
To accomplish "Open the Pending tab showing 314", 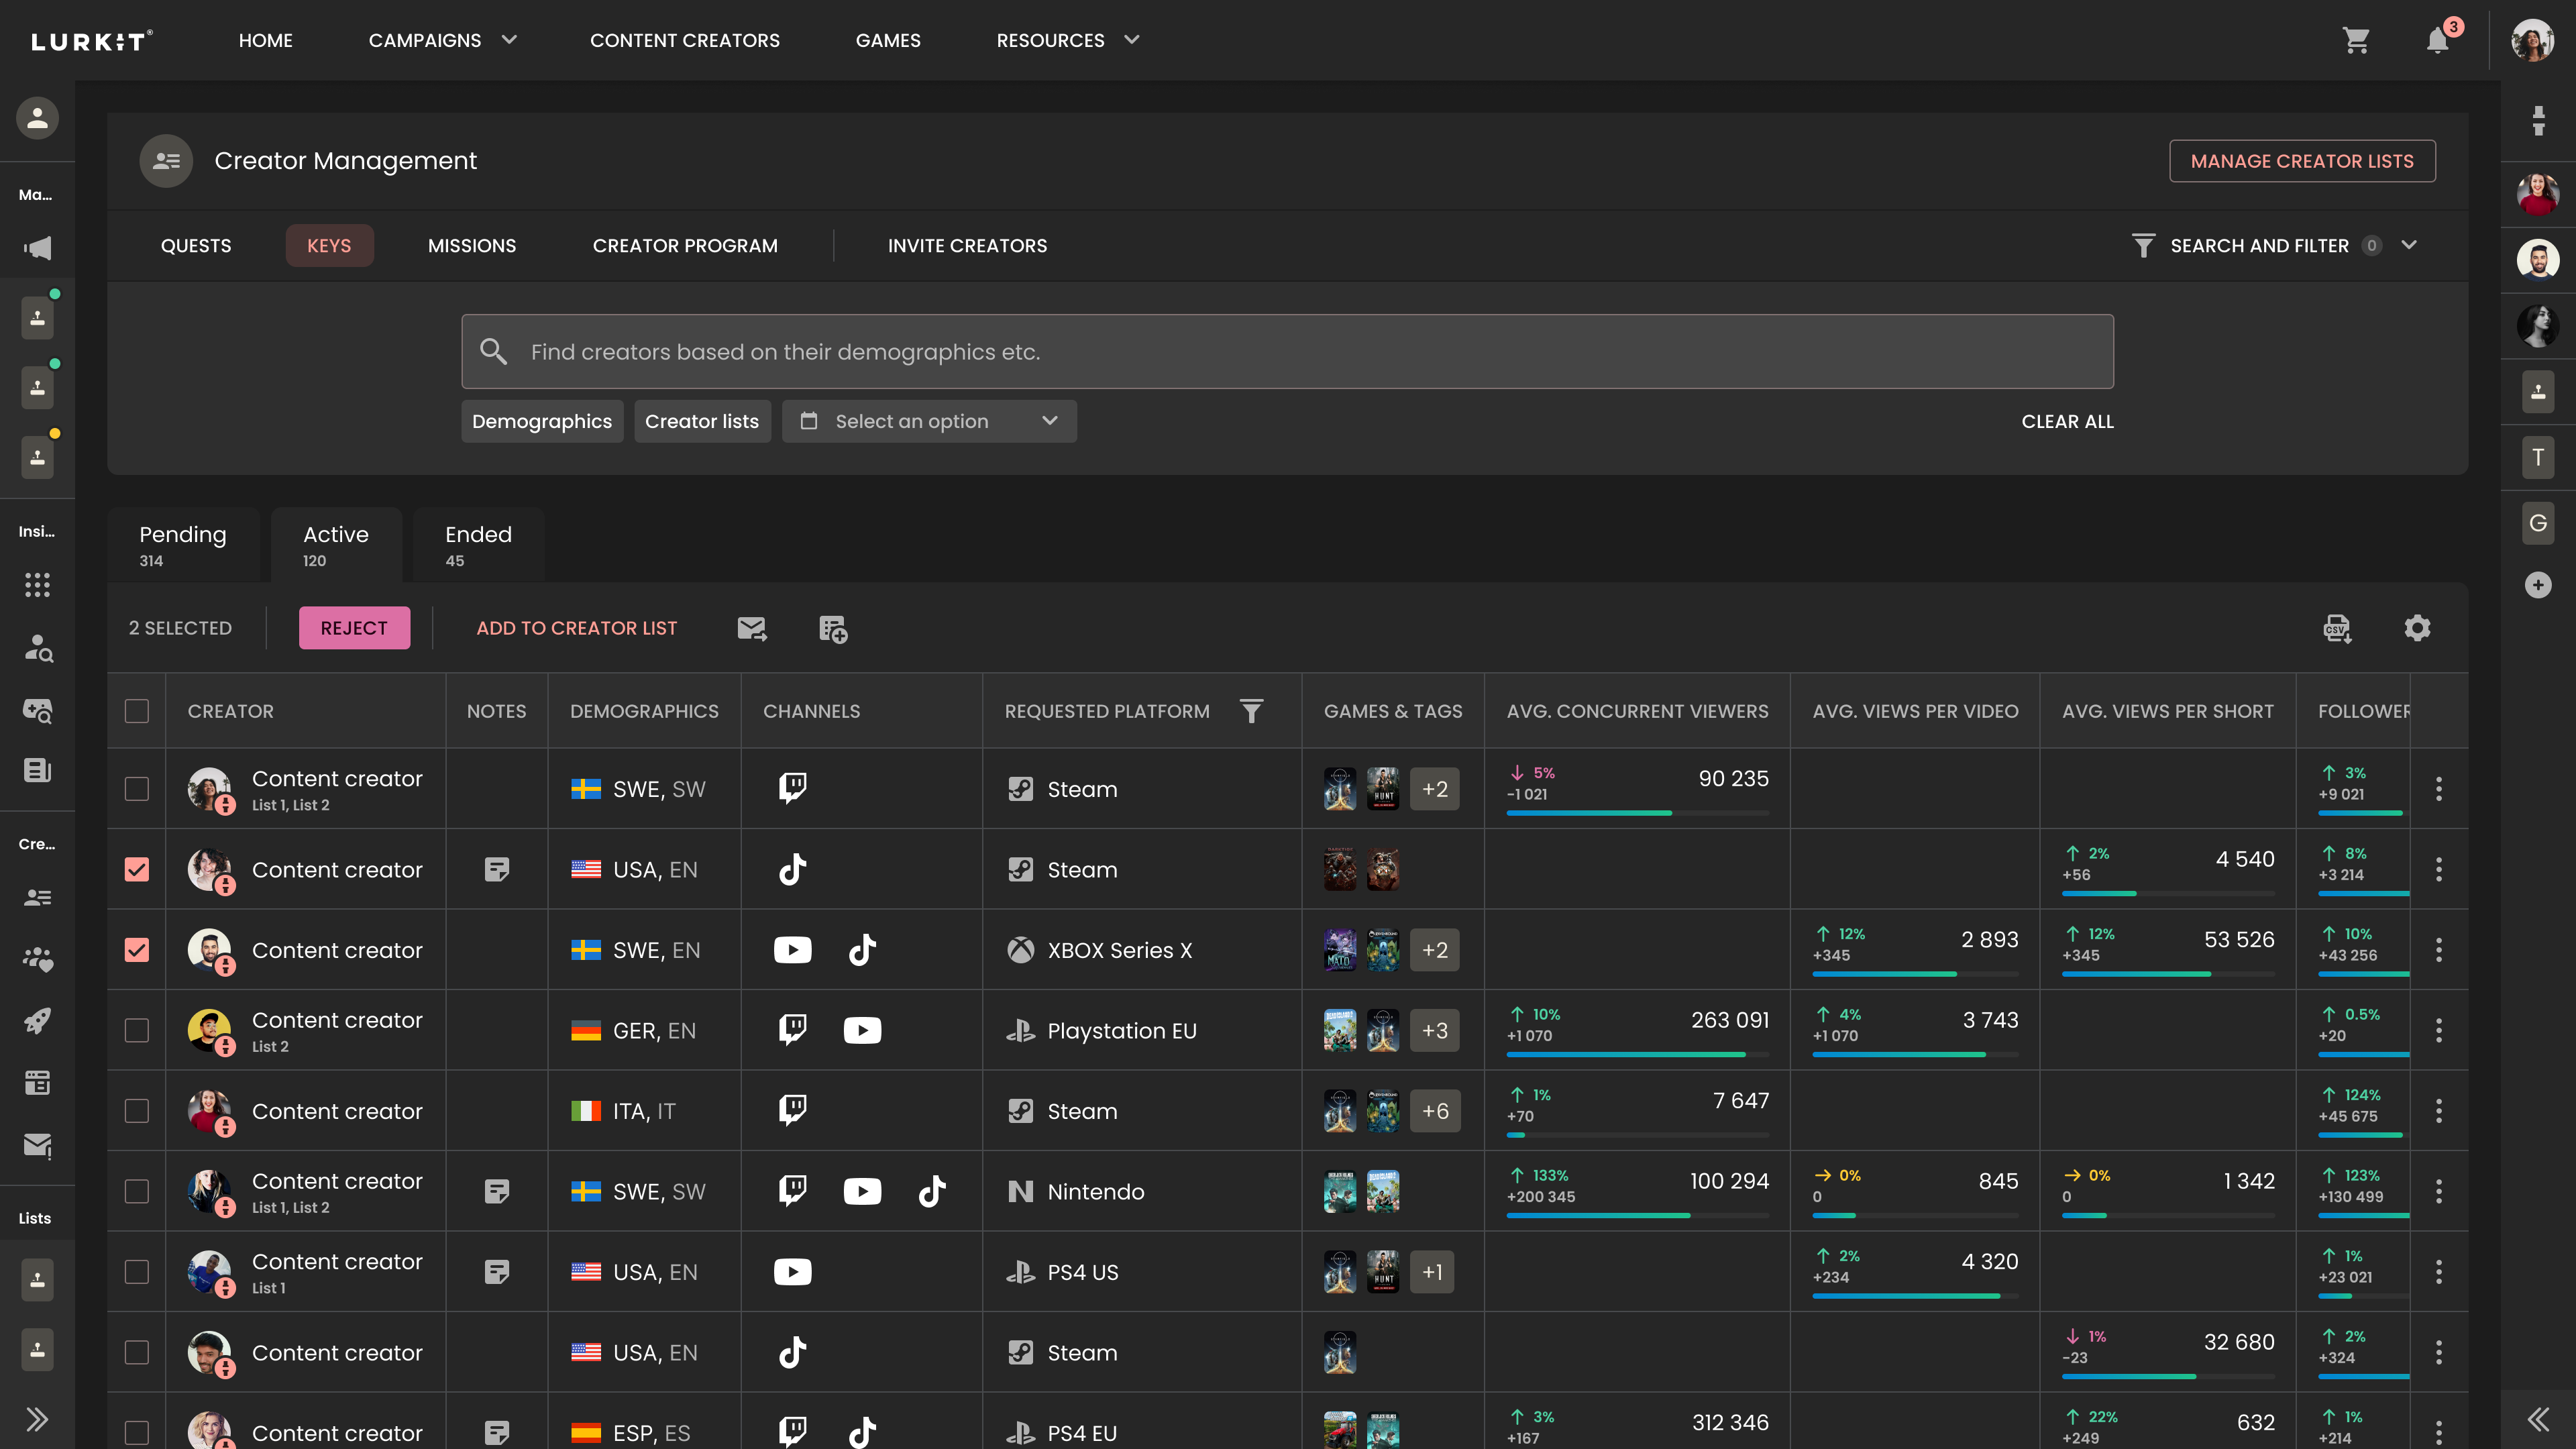I will click(x=183, y=544).
